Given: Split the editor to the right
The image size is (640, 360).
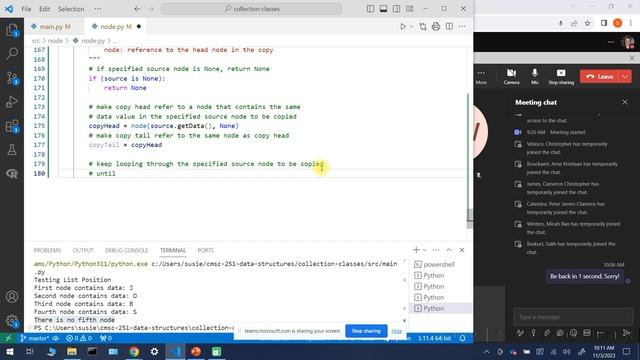Looking at the screenshot, I should (x=449, y=27).
